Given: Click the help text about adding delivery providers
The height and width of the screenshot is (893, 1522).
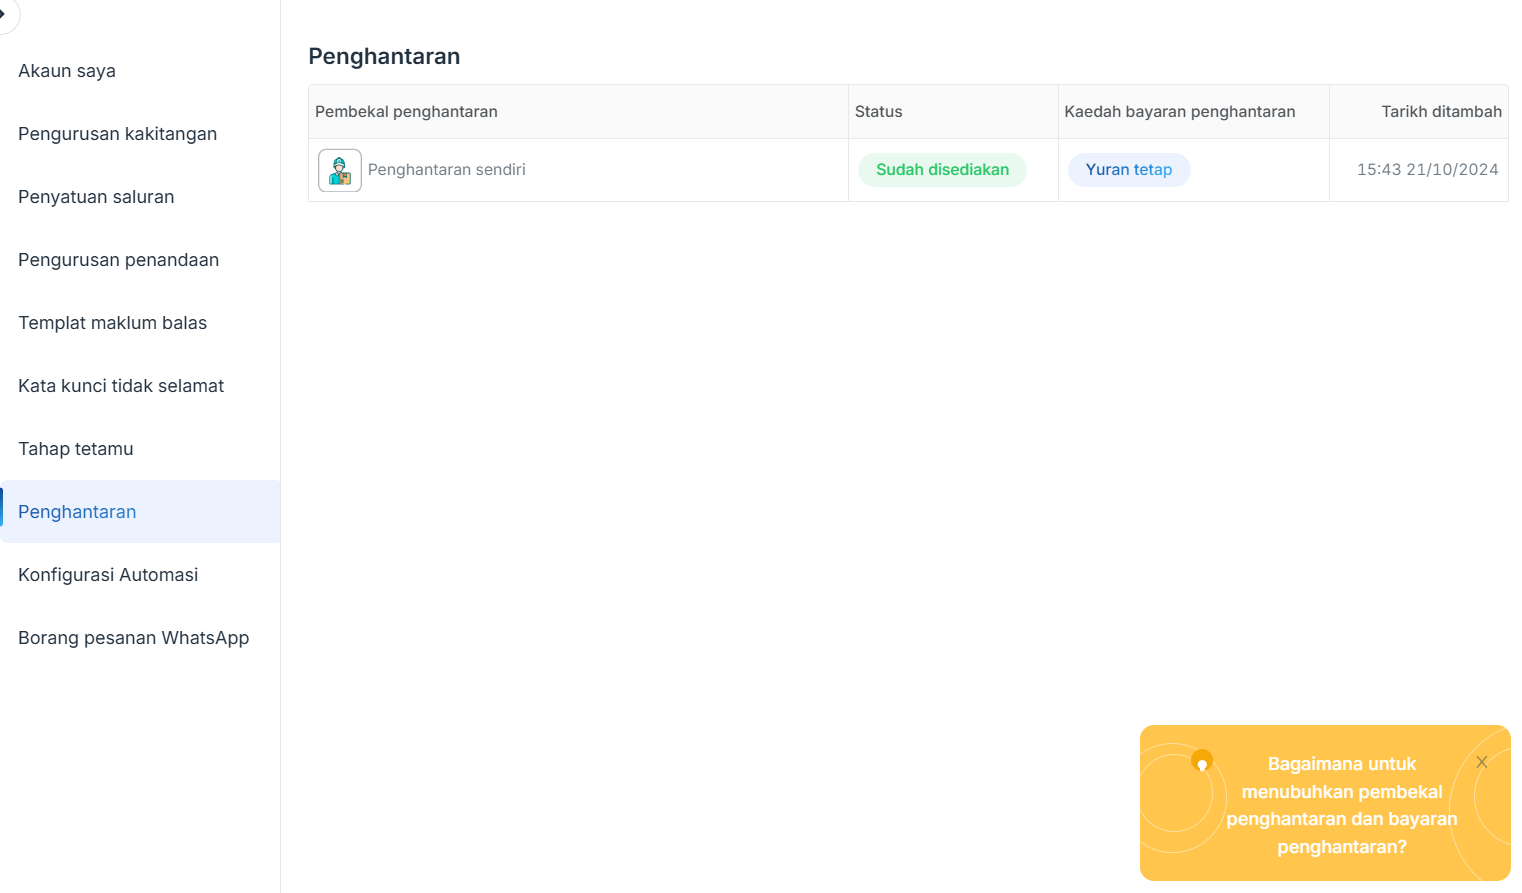Looking at the screenshot, I should click(x=1341, y=805).
